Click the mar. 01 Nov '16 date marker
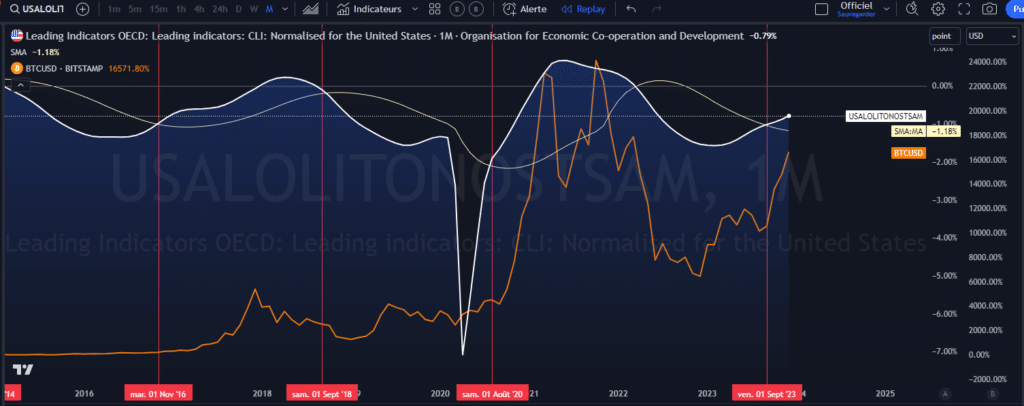Image resolution: width=1024 pixels, height=406 pixels. click(x=159, y=394)
